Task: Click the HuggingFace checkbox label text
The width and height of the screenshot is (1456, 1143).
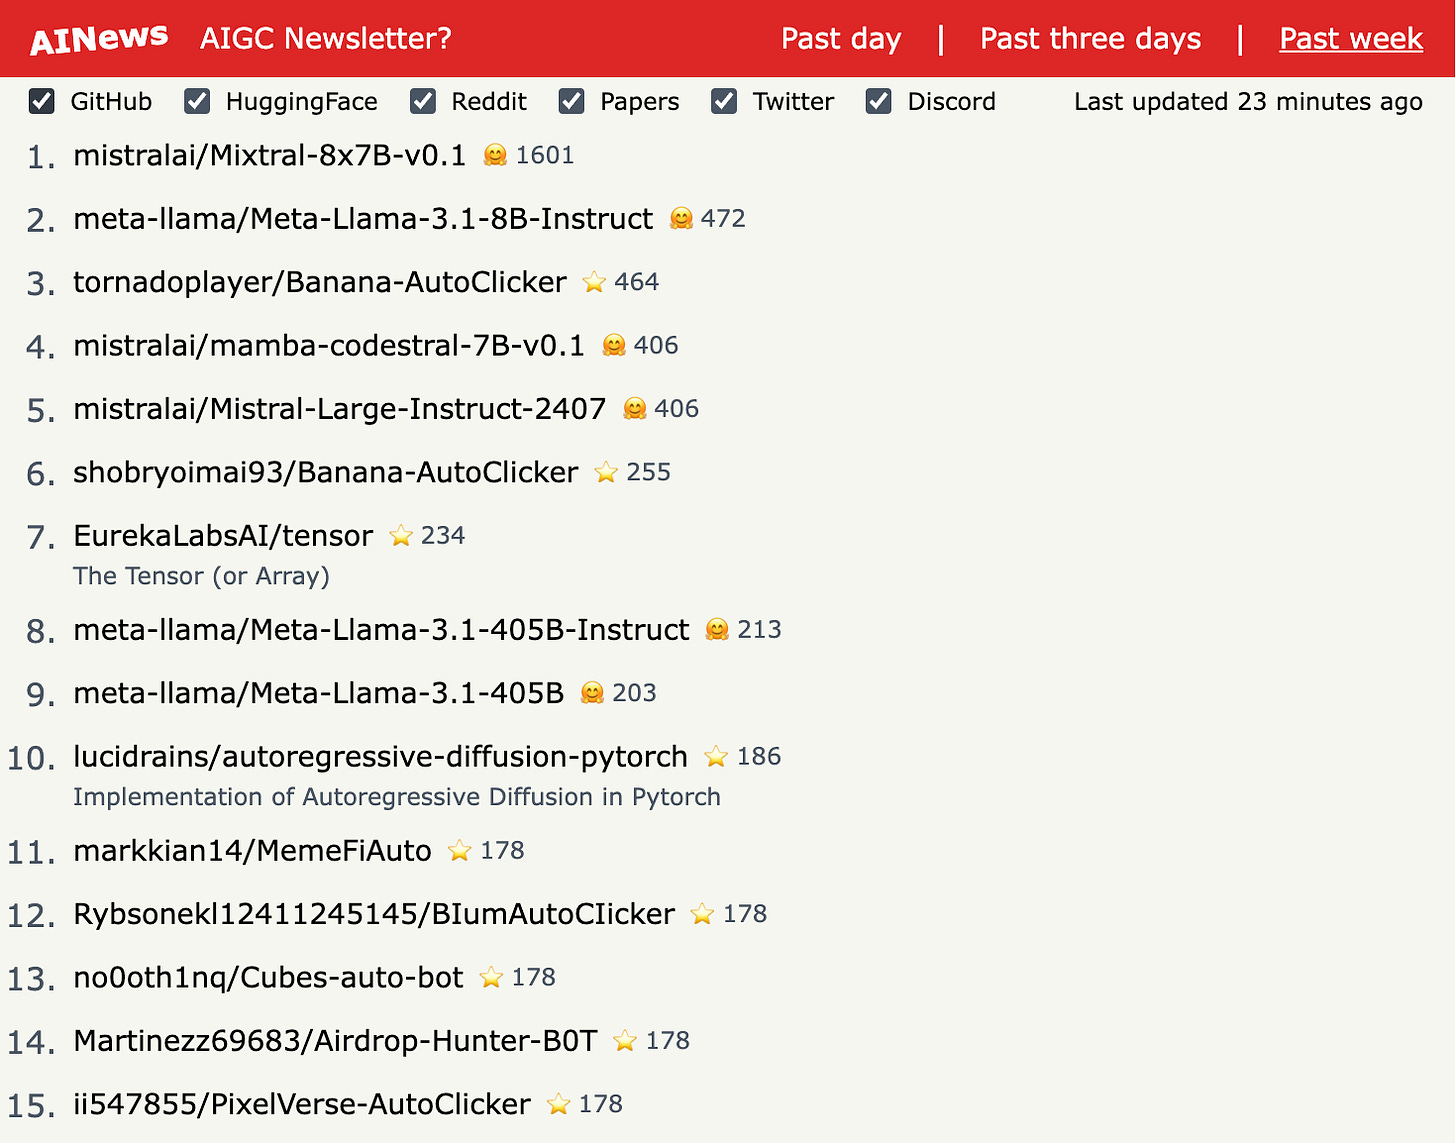Action: (x=302, y=101)
